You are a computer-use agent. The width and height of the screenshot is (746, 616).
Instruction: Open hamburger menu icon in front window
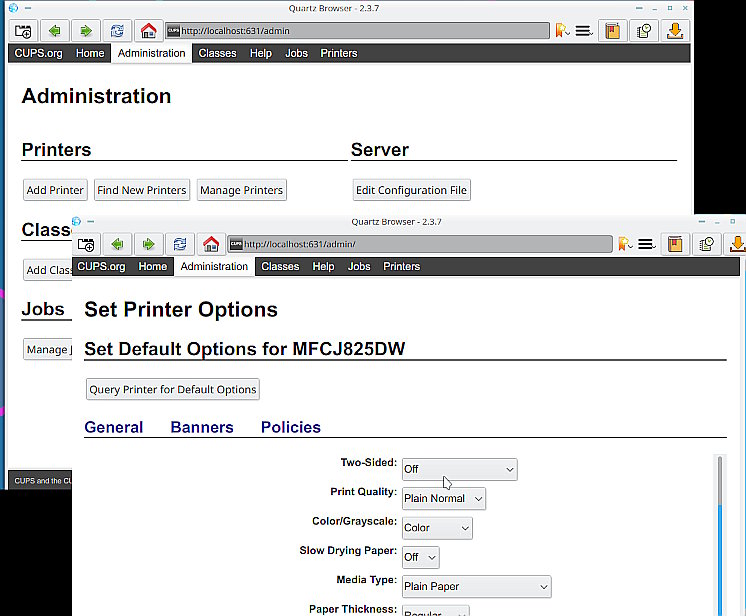[x=647, y=244]
